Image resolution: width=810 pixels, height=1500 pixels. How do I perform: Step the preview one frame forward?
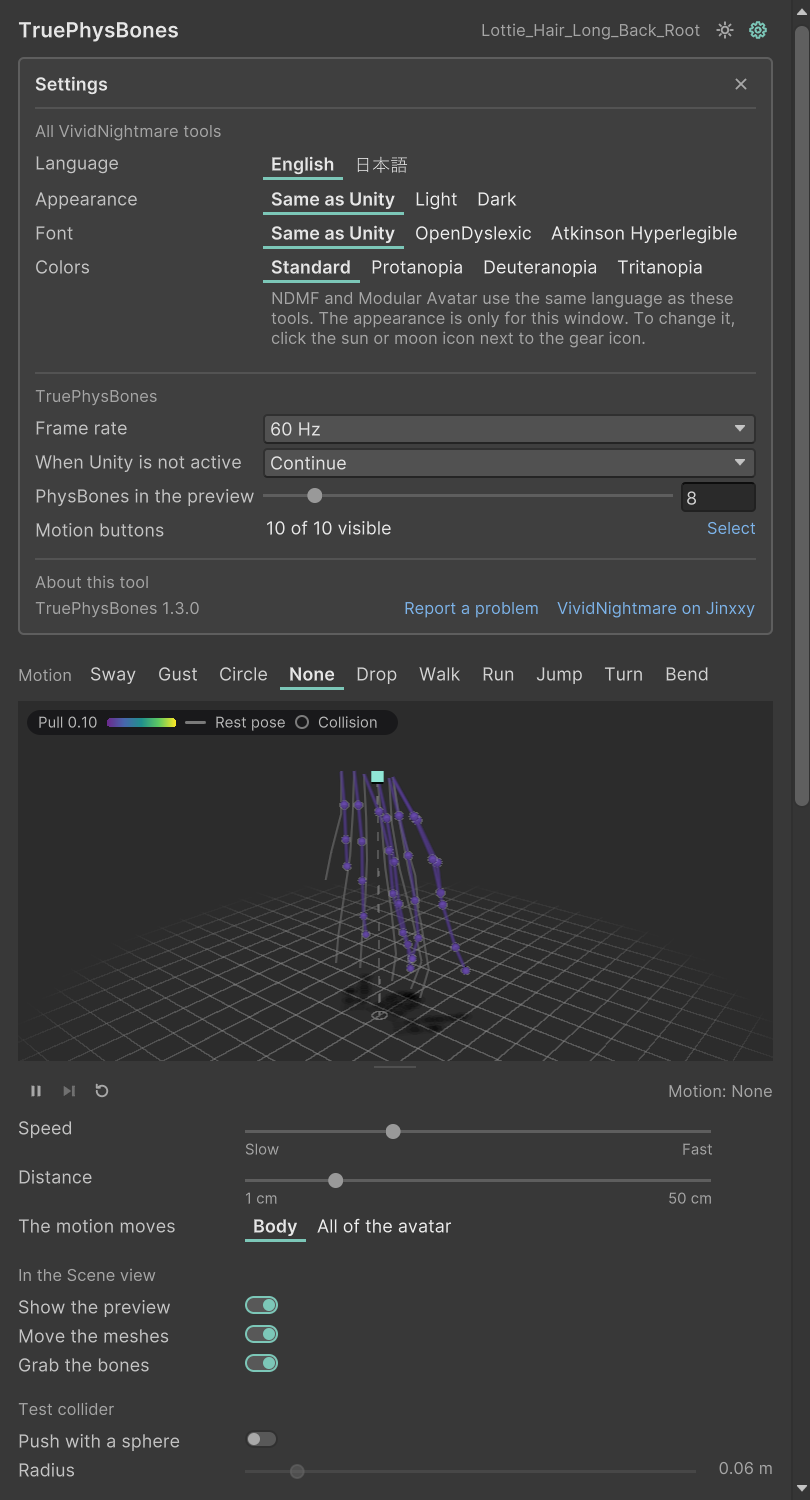point(69,1091)
